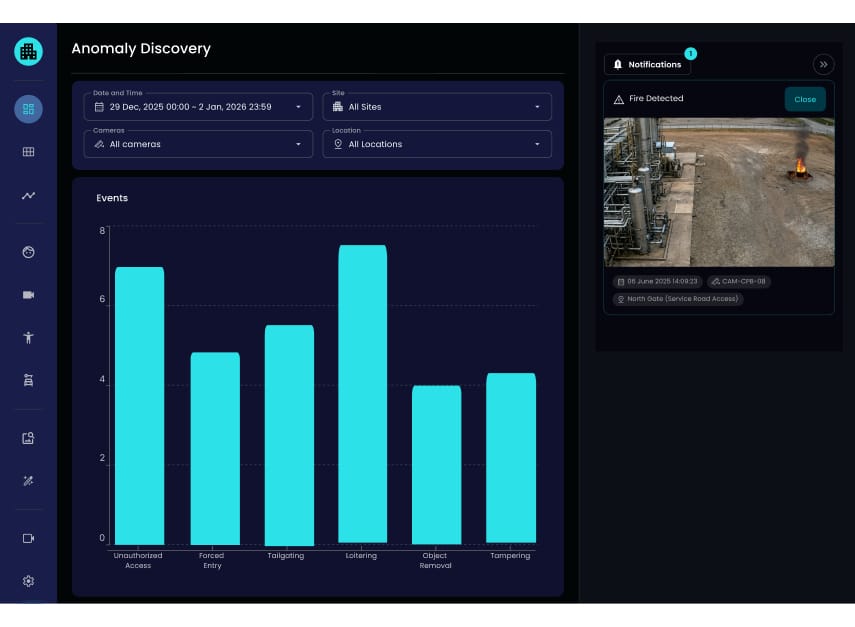Click the 'All cameras' value text
The height and width of the screenshot is (627, 855).
[x=135, y=144]
